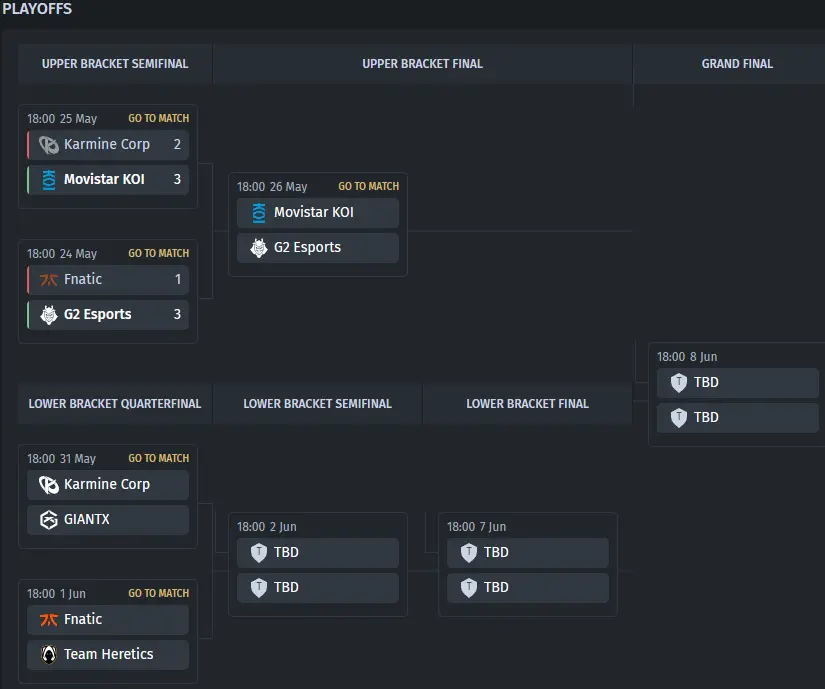Click G2 Esports logo in upper bracket final
825x689 pixels.
(259, 248)
